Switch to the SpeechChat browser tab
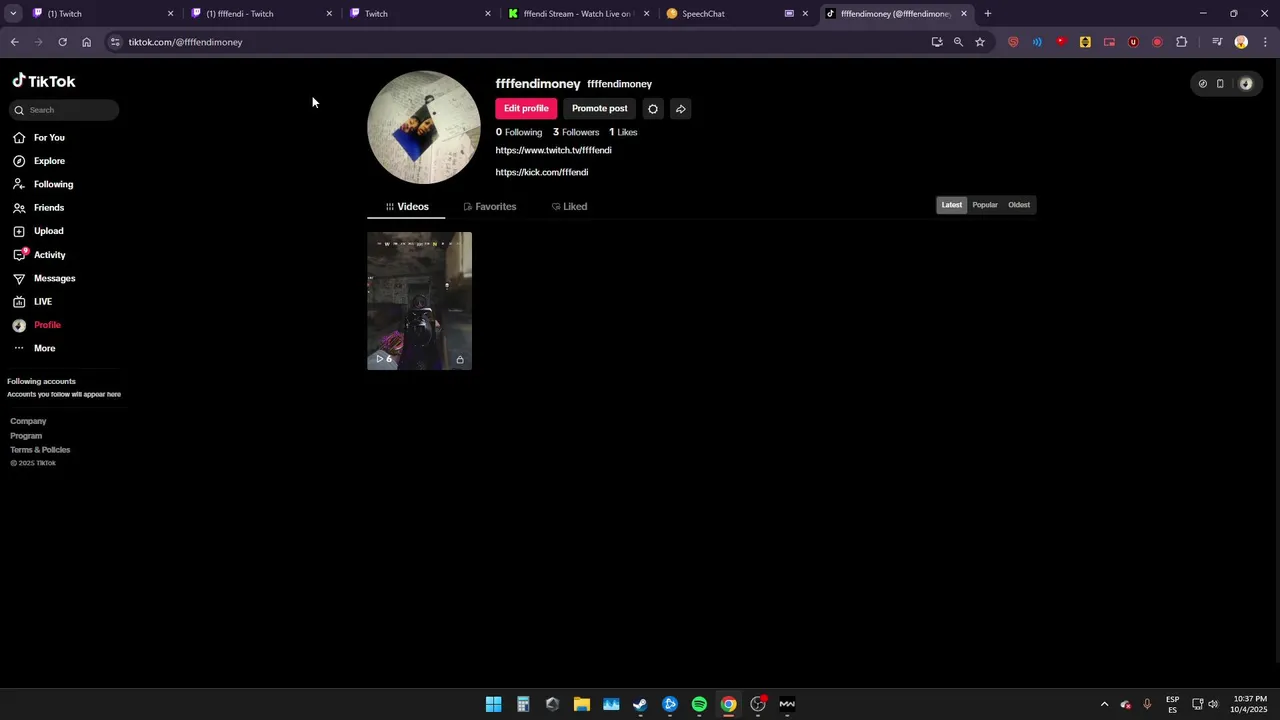 click(x=738, y=14)
